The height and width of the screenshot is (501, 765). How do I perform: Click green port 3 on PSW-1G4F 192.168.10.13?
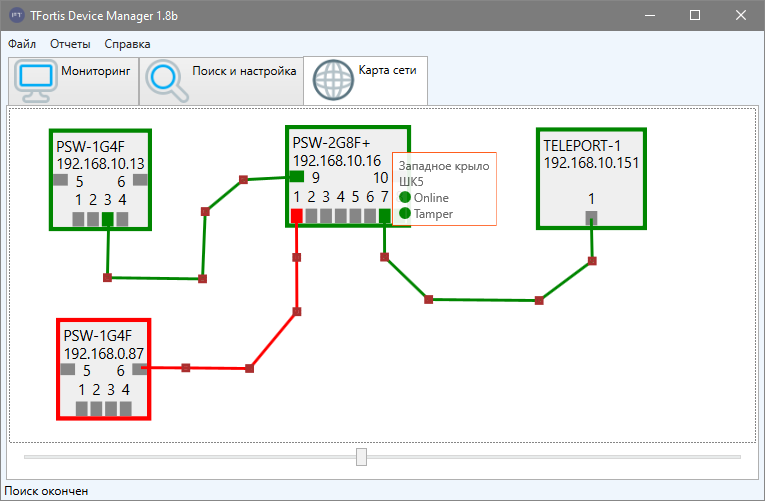tap(108, 219)
